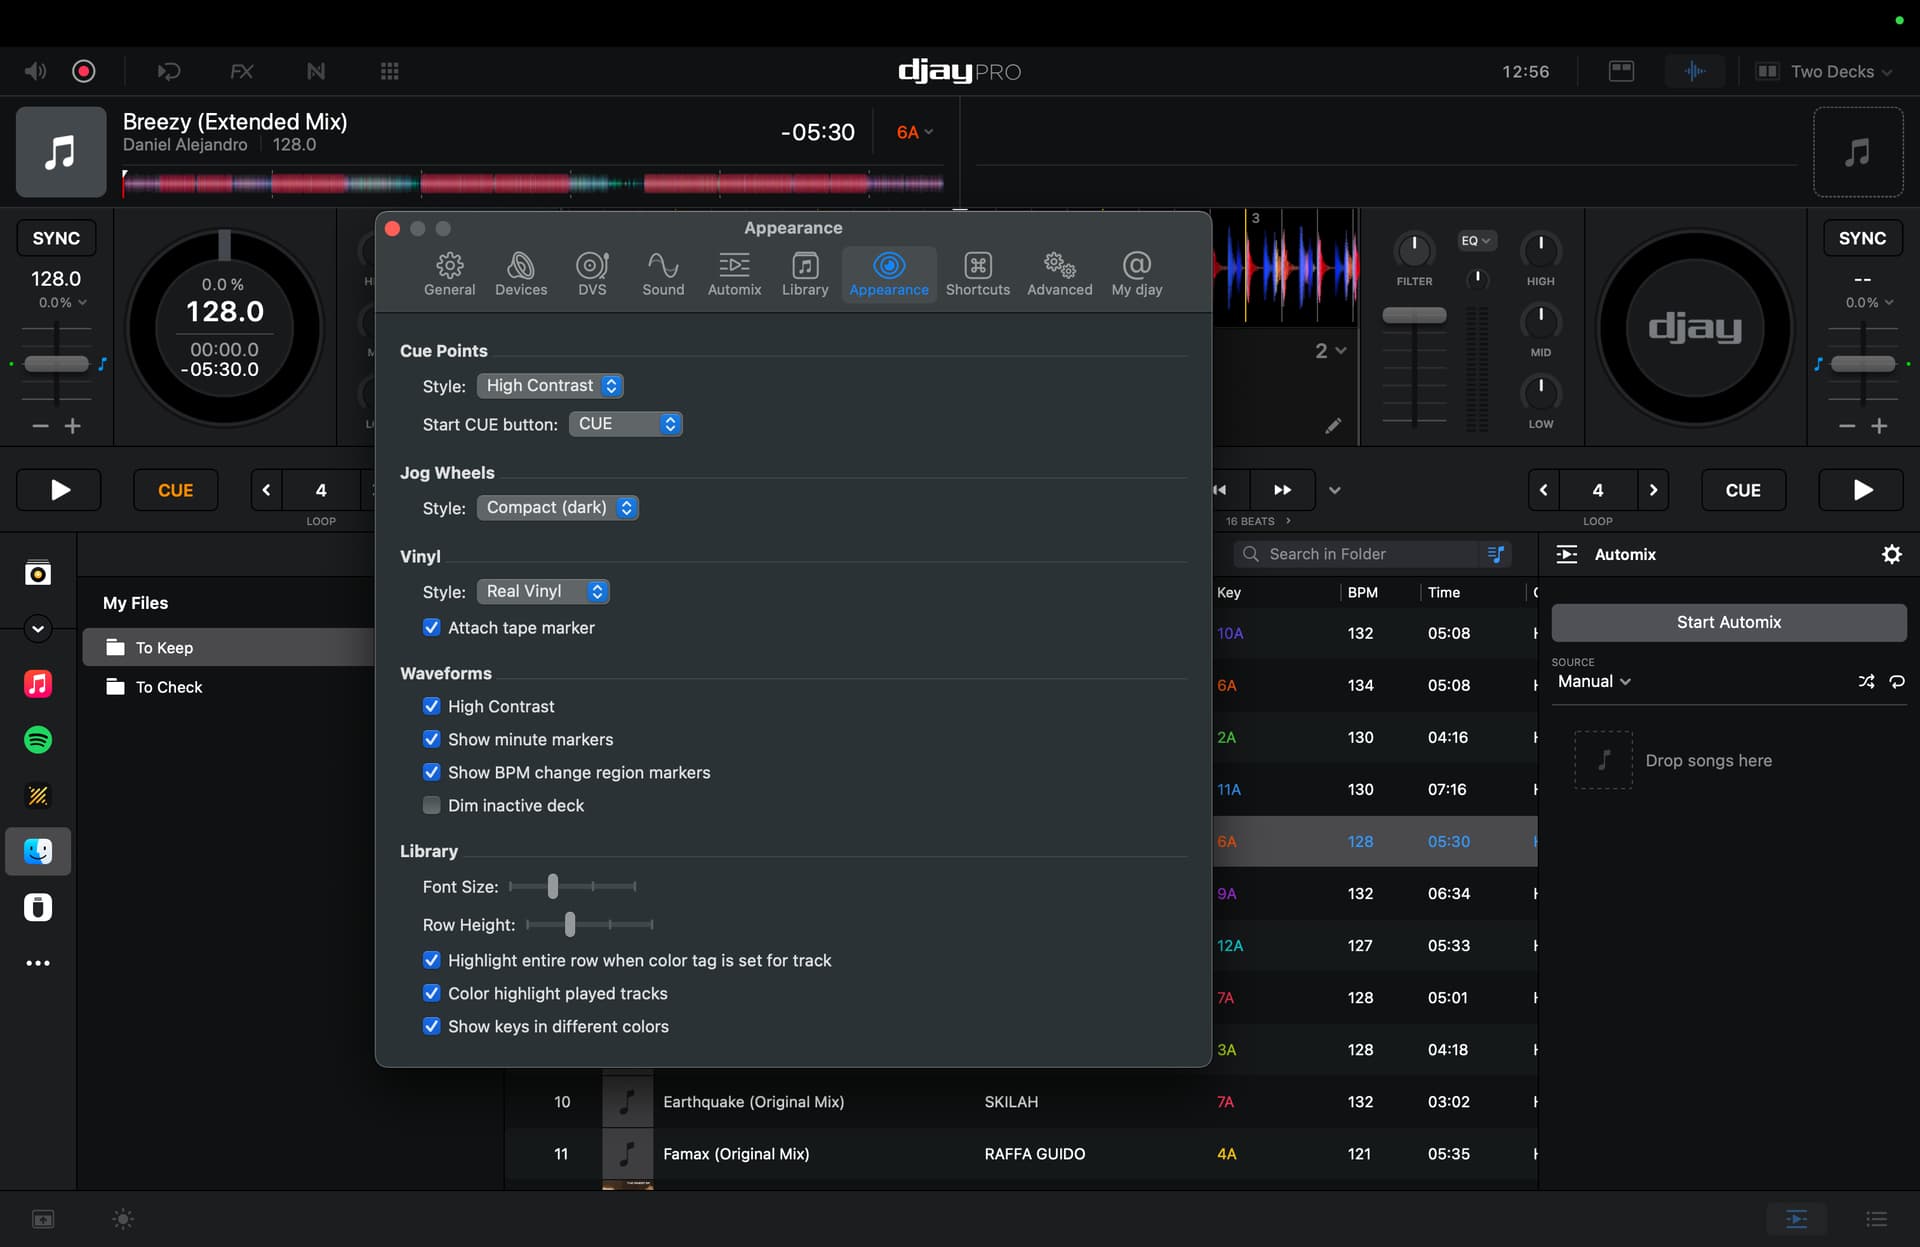The width and height of the screenshot is (1920, 1247).
Task: Open Jog Wheels Style dropdown
Action: pos(557,508)
